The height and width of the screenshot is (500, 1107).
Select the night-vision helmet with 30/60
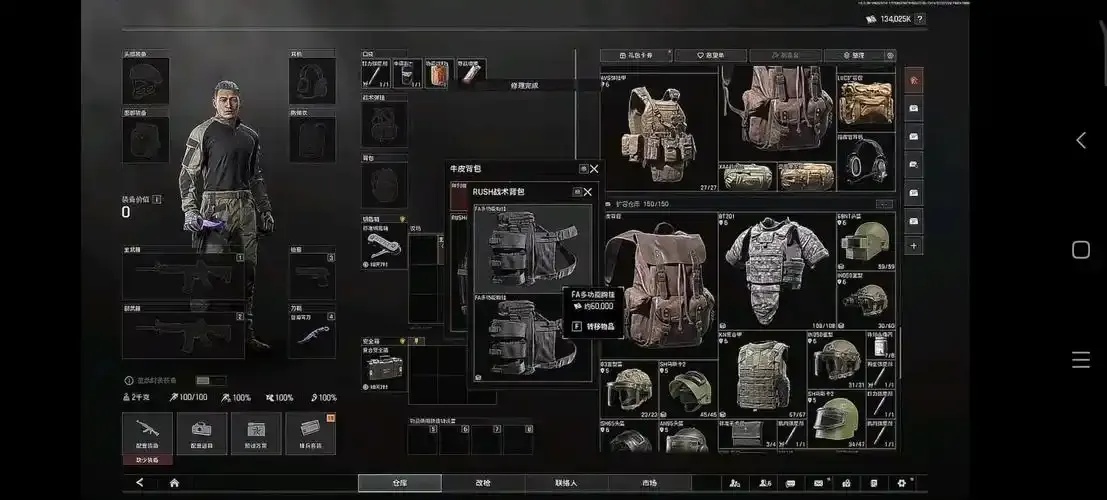866,300
